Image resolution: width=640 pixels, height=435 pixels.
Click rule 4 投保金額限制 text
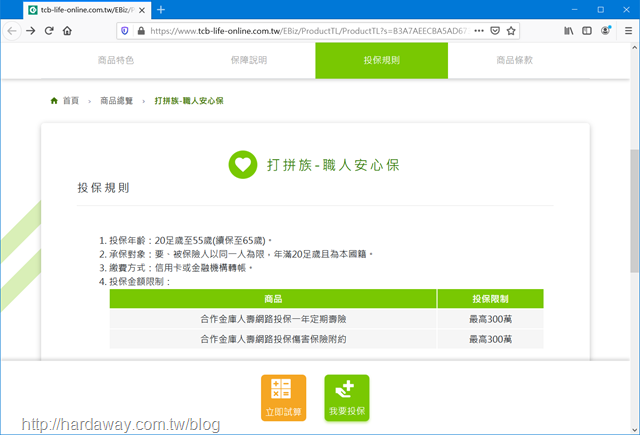pos(135,282)
